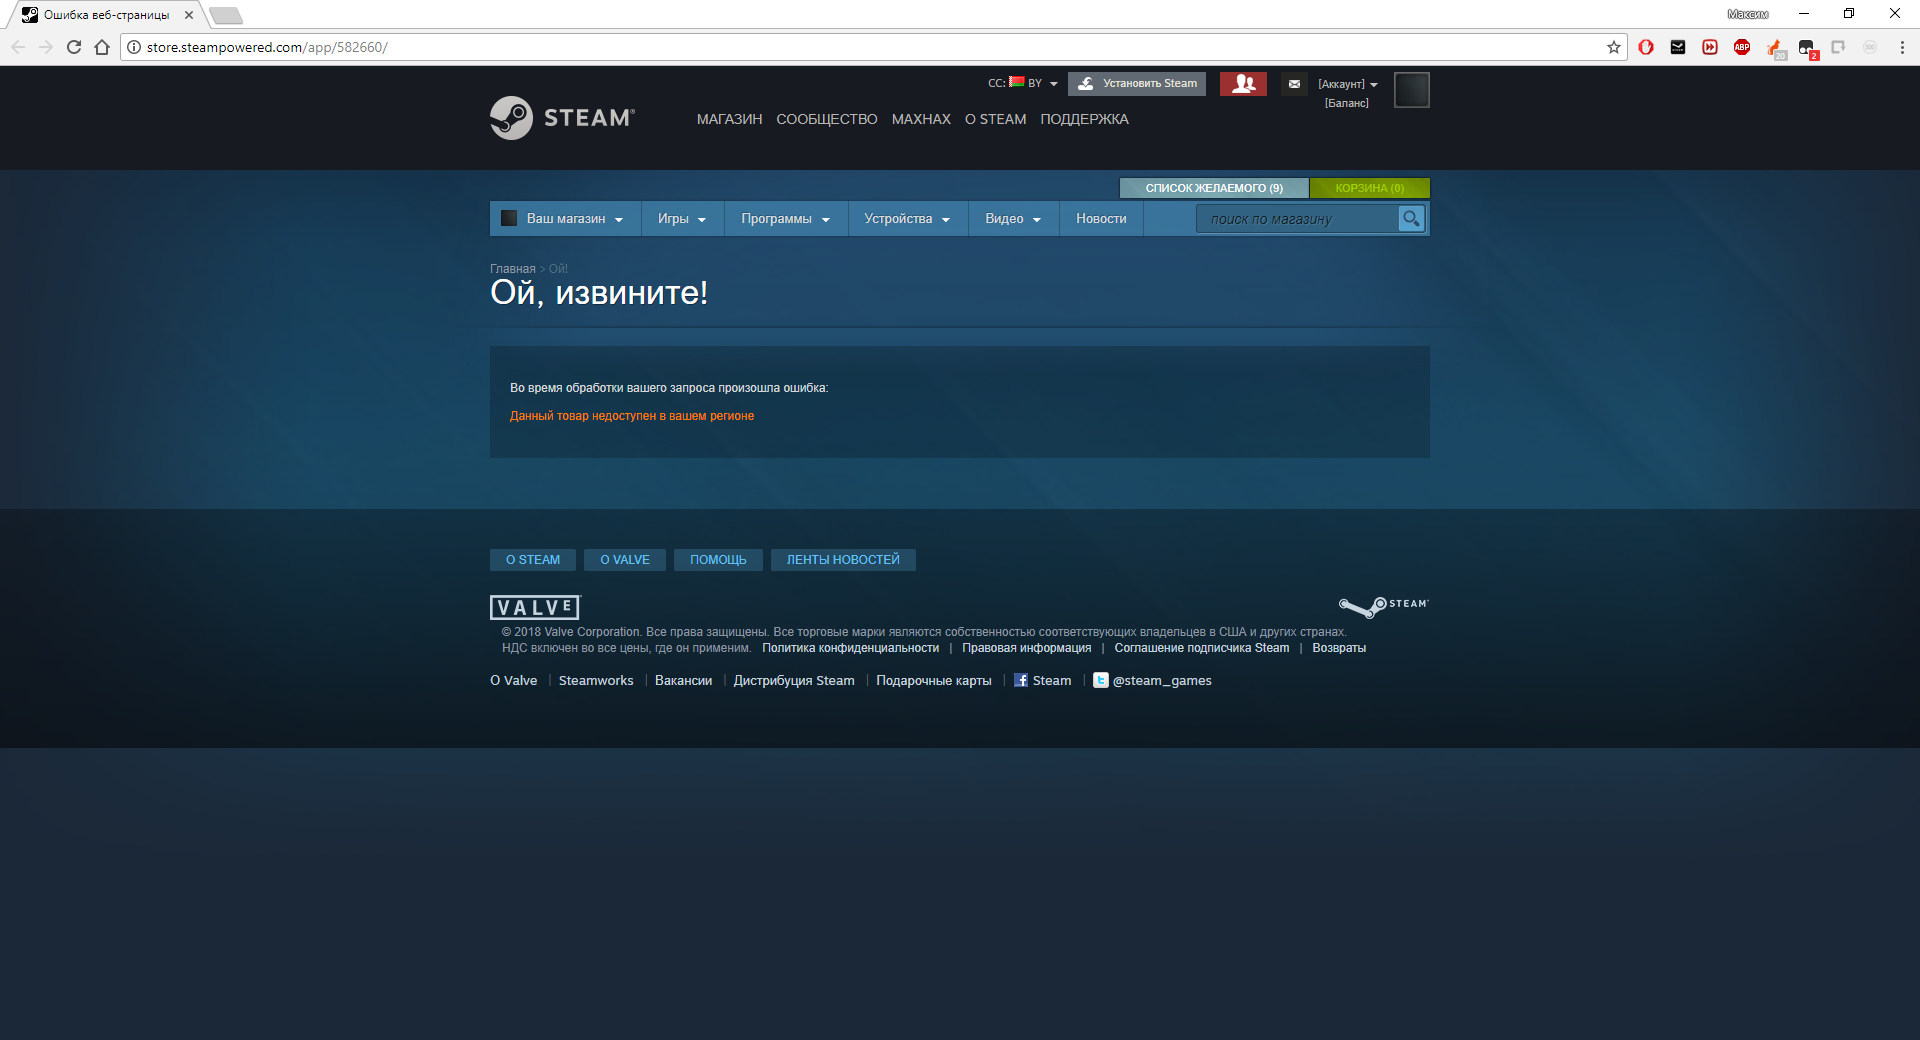Click the forward navigation arrow
Viewport: 1920px width, 1040px height.
coord(46,47)
